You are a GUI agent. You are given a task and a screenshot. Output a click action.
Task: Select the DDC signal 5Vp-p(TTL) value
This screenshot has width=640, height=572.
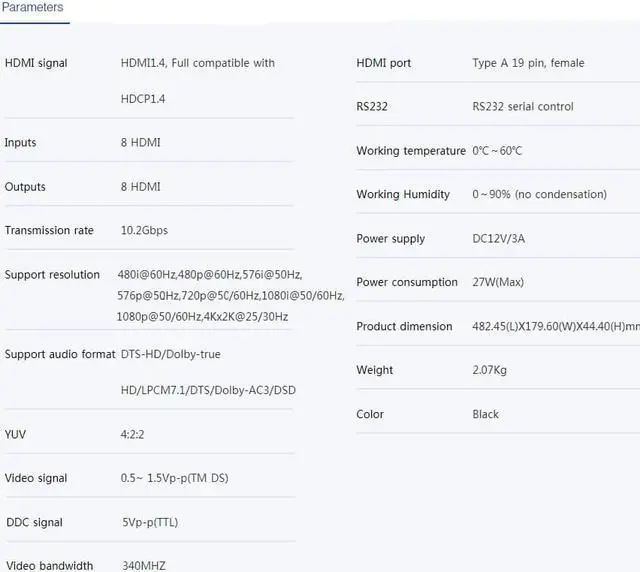[x=150, y=522]
